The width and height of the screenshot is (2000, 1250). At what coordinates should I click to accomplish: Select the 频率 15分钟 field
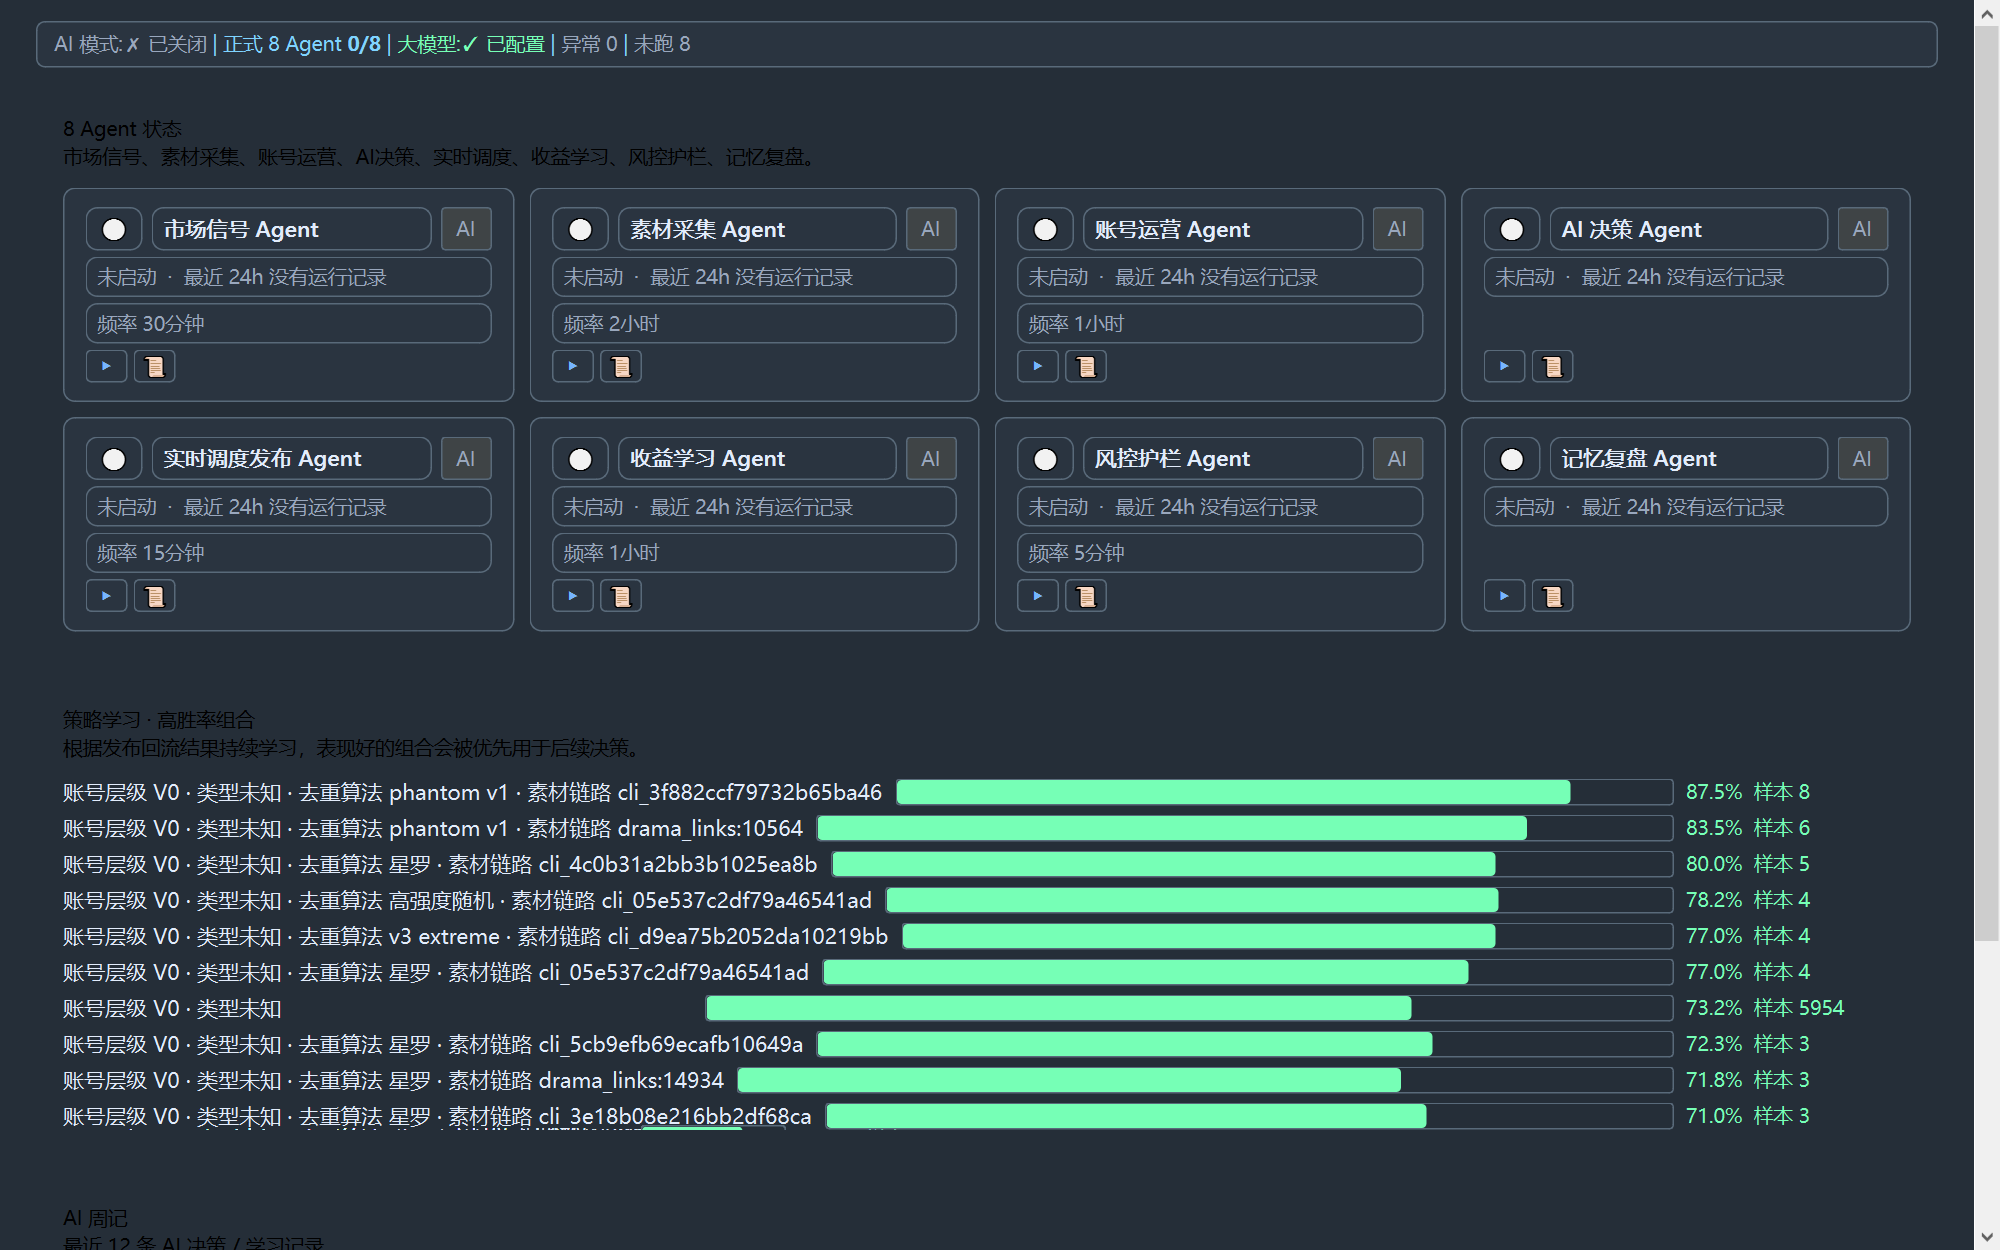[x=289, y=553]
